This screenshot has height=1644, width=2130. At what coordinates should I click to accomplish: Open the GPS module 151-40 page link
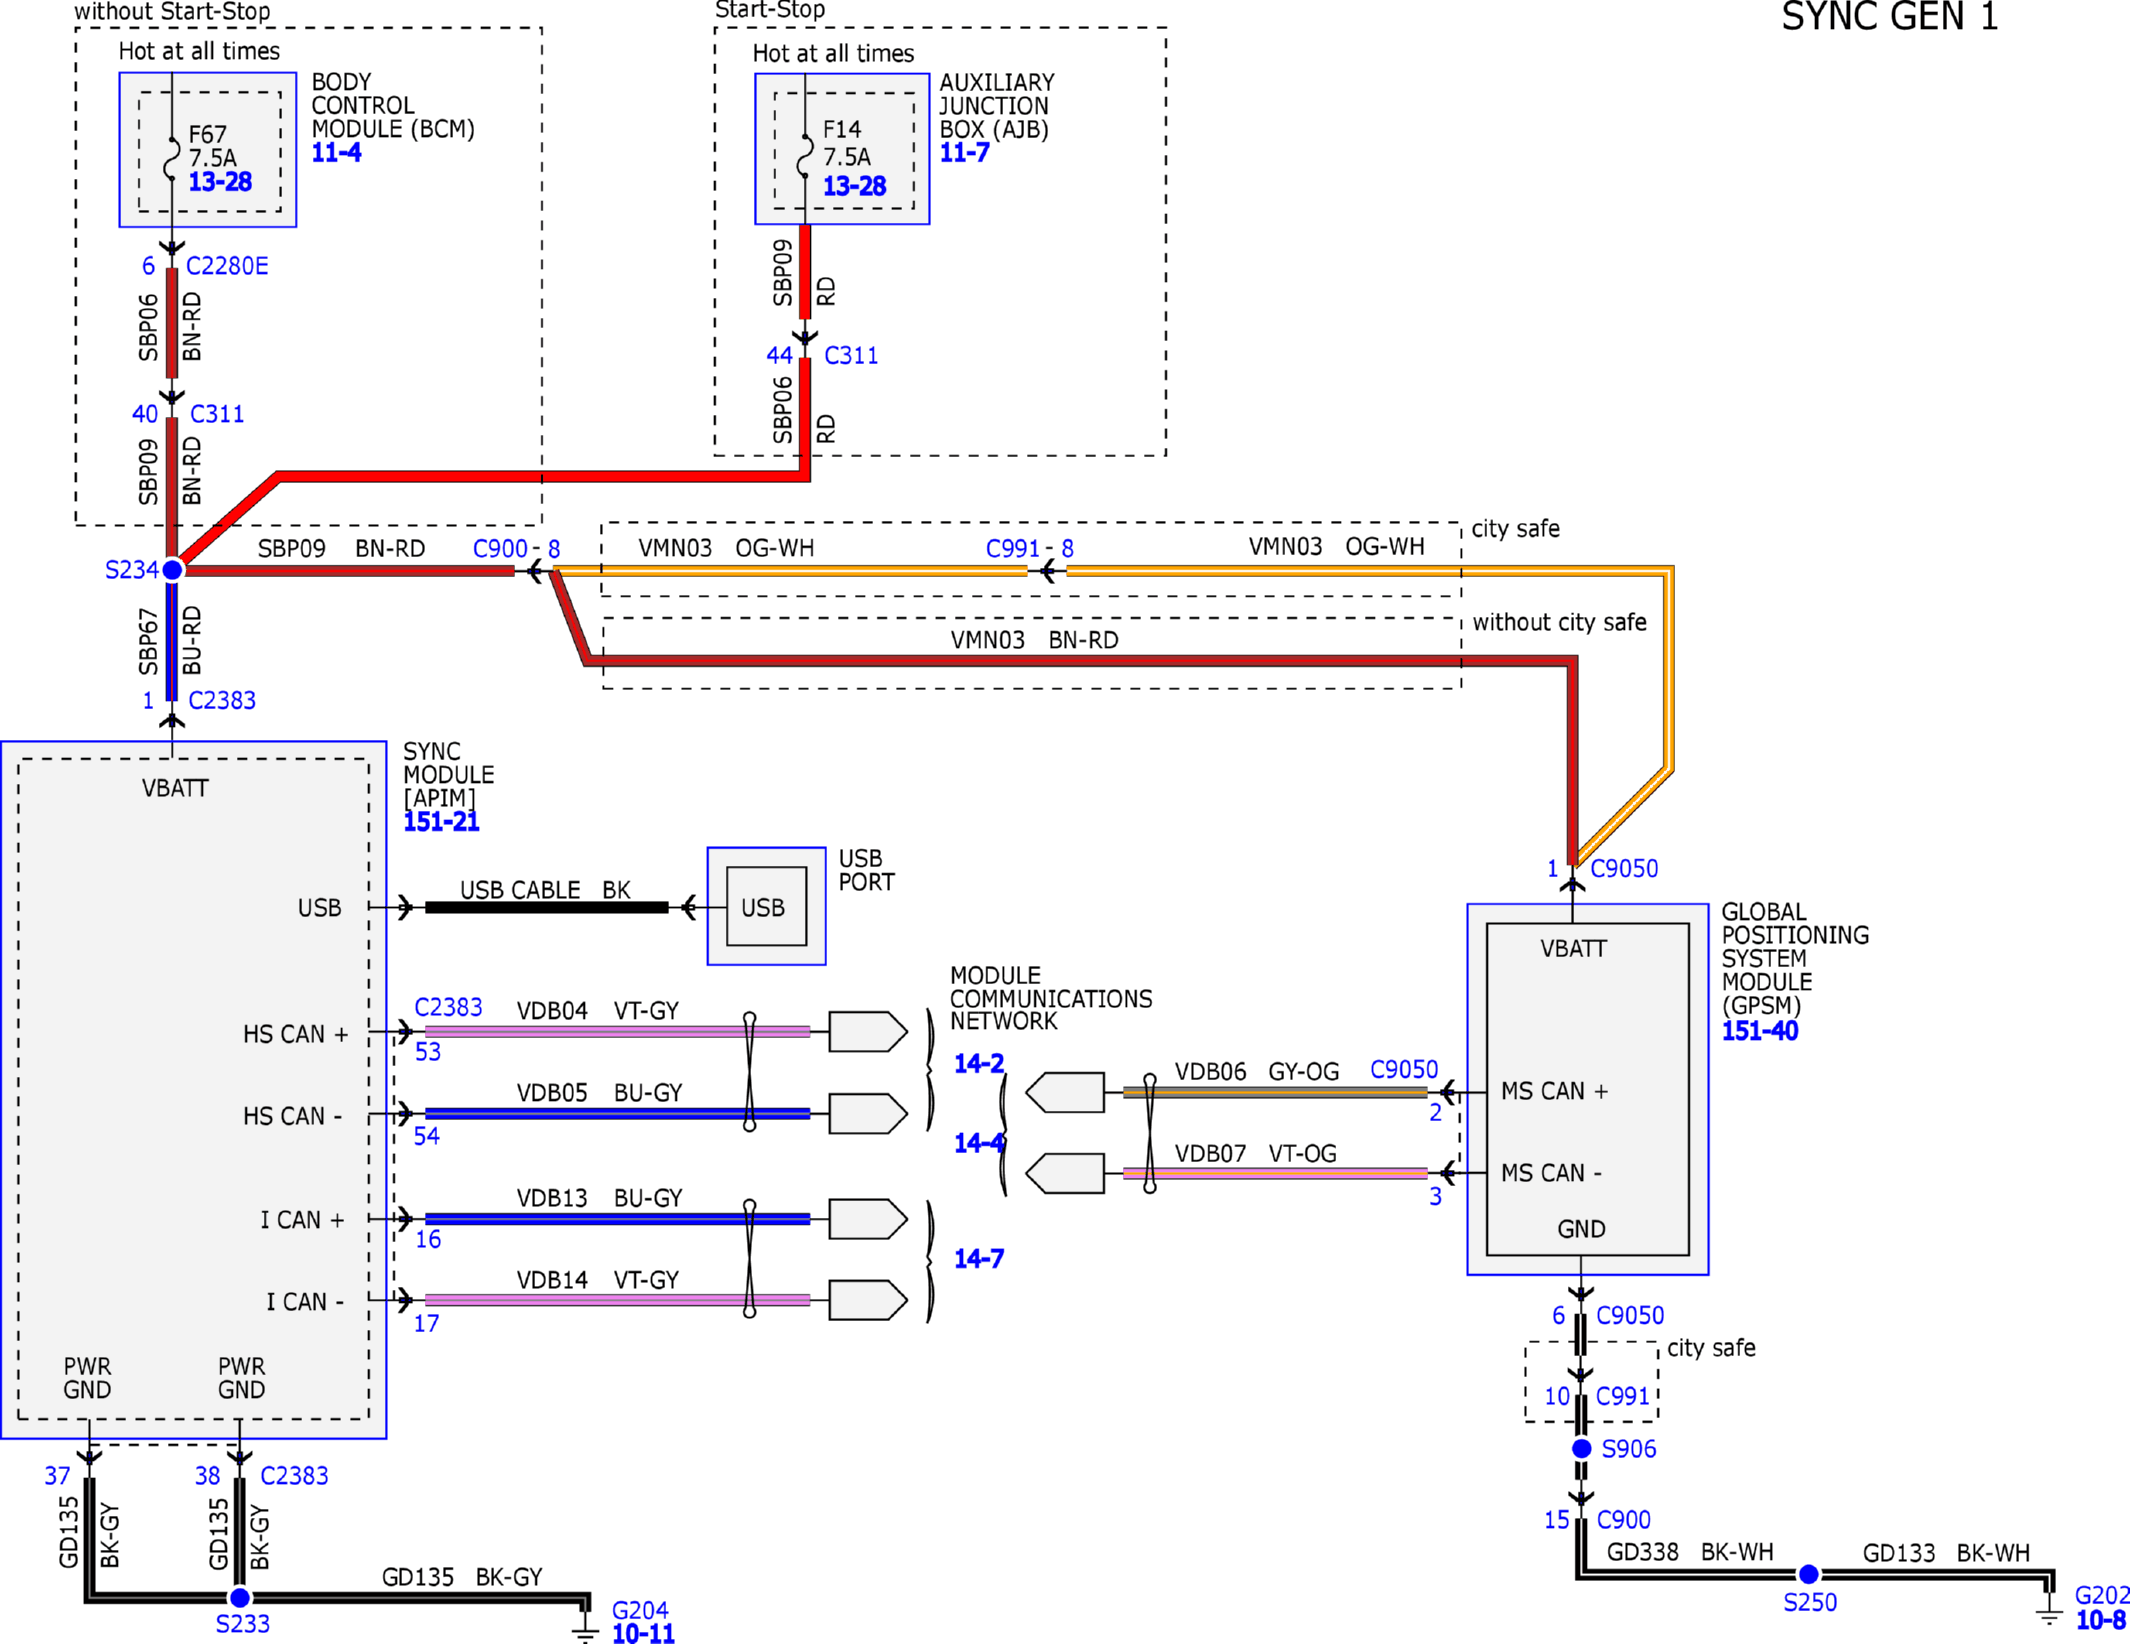point(1759,1031)
